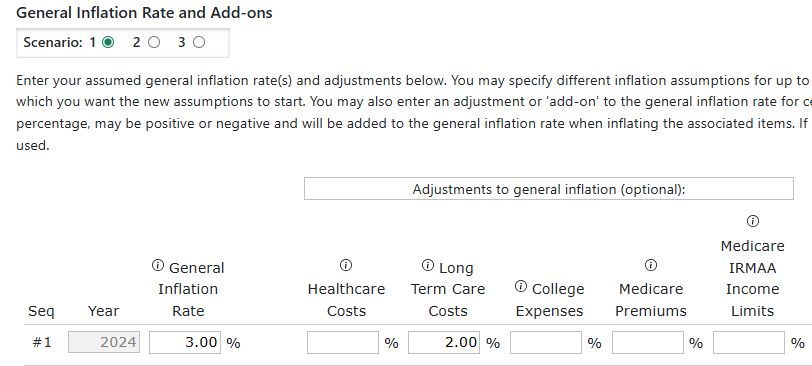
Task: Click the Medicare Premiums percentage box
Action: point(648,342)
